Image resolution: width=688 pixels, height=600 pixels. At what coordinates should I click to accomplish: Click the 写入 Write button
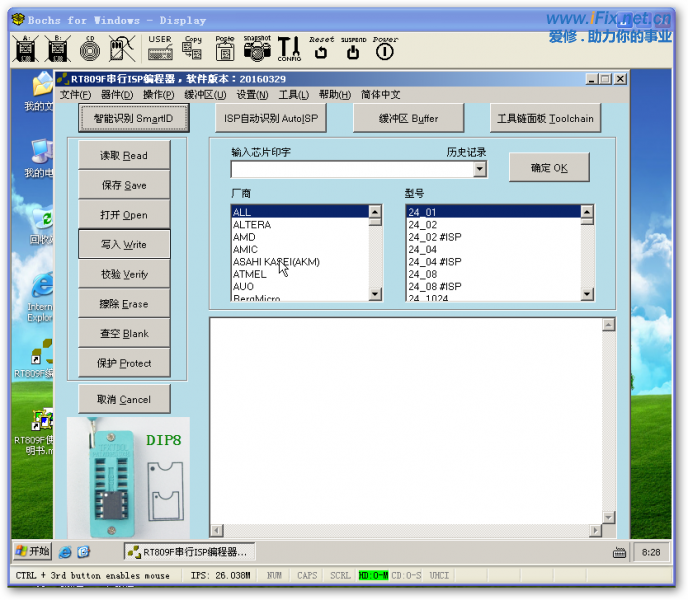point(124,244)
